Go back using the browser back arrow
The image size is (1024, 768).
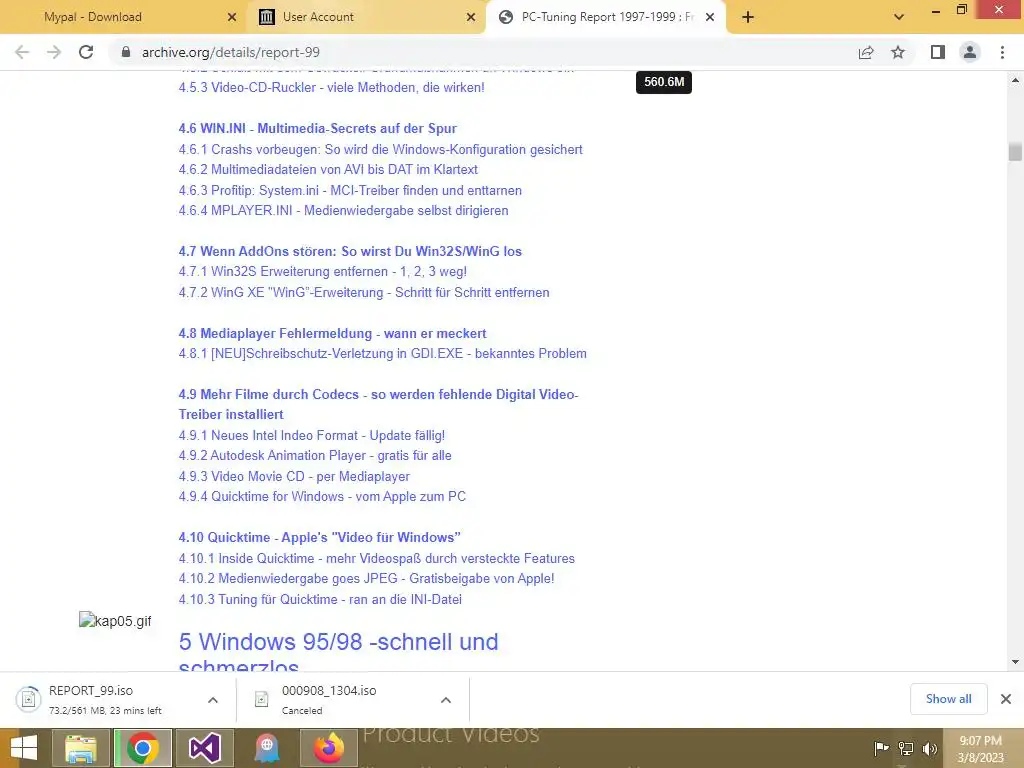coord(22,52)
